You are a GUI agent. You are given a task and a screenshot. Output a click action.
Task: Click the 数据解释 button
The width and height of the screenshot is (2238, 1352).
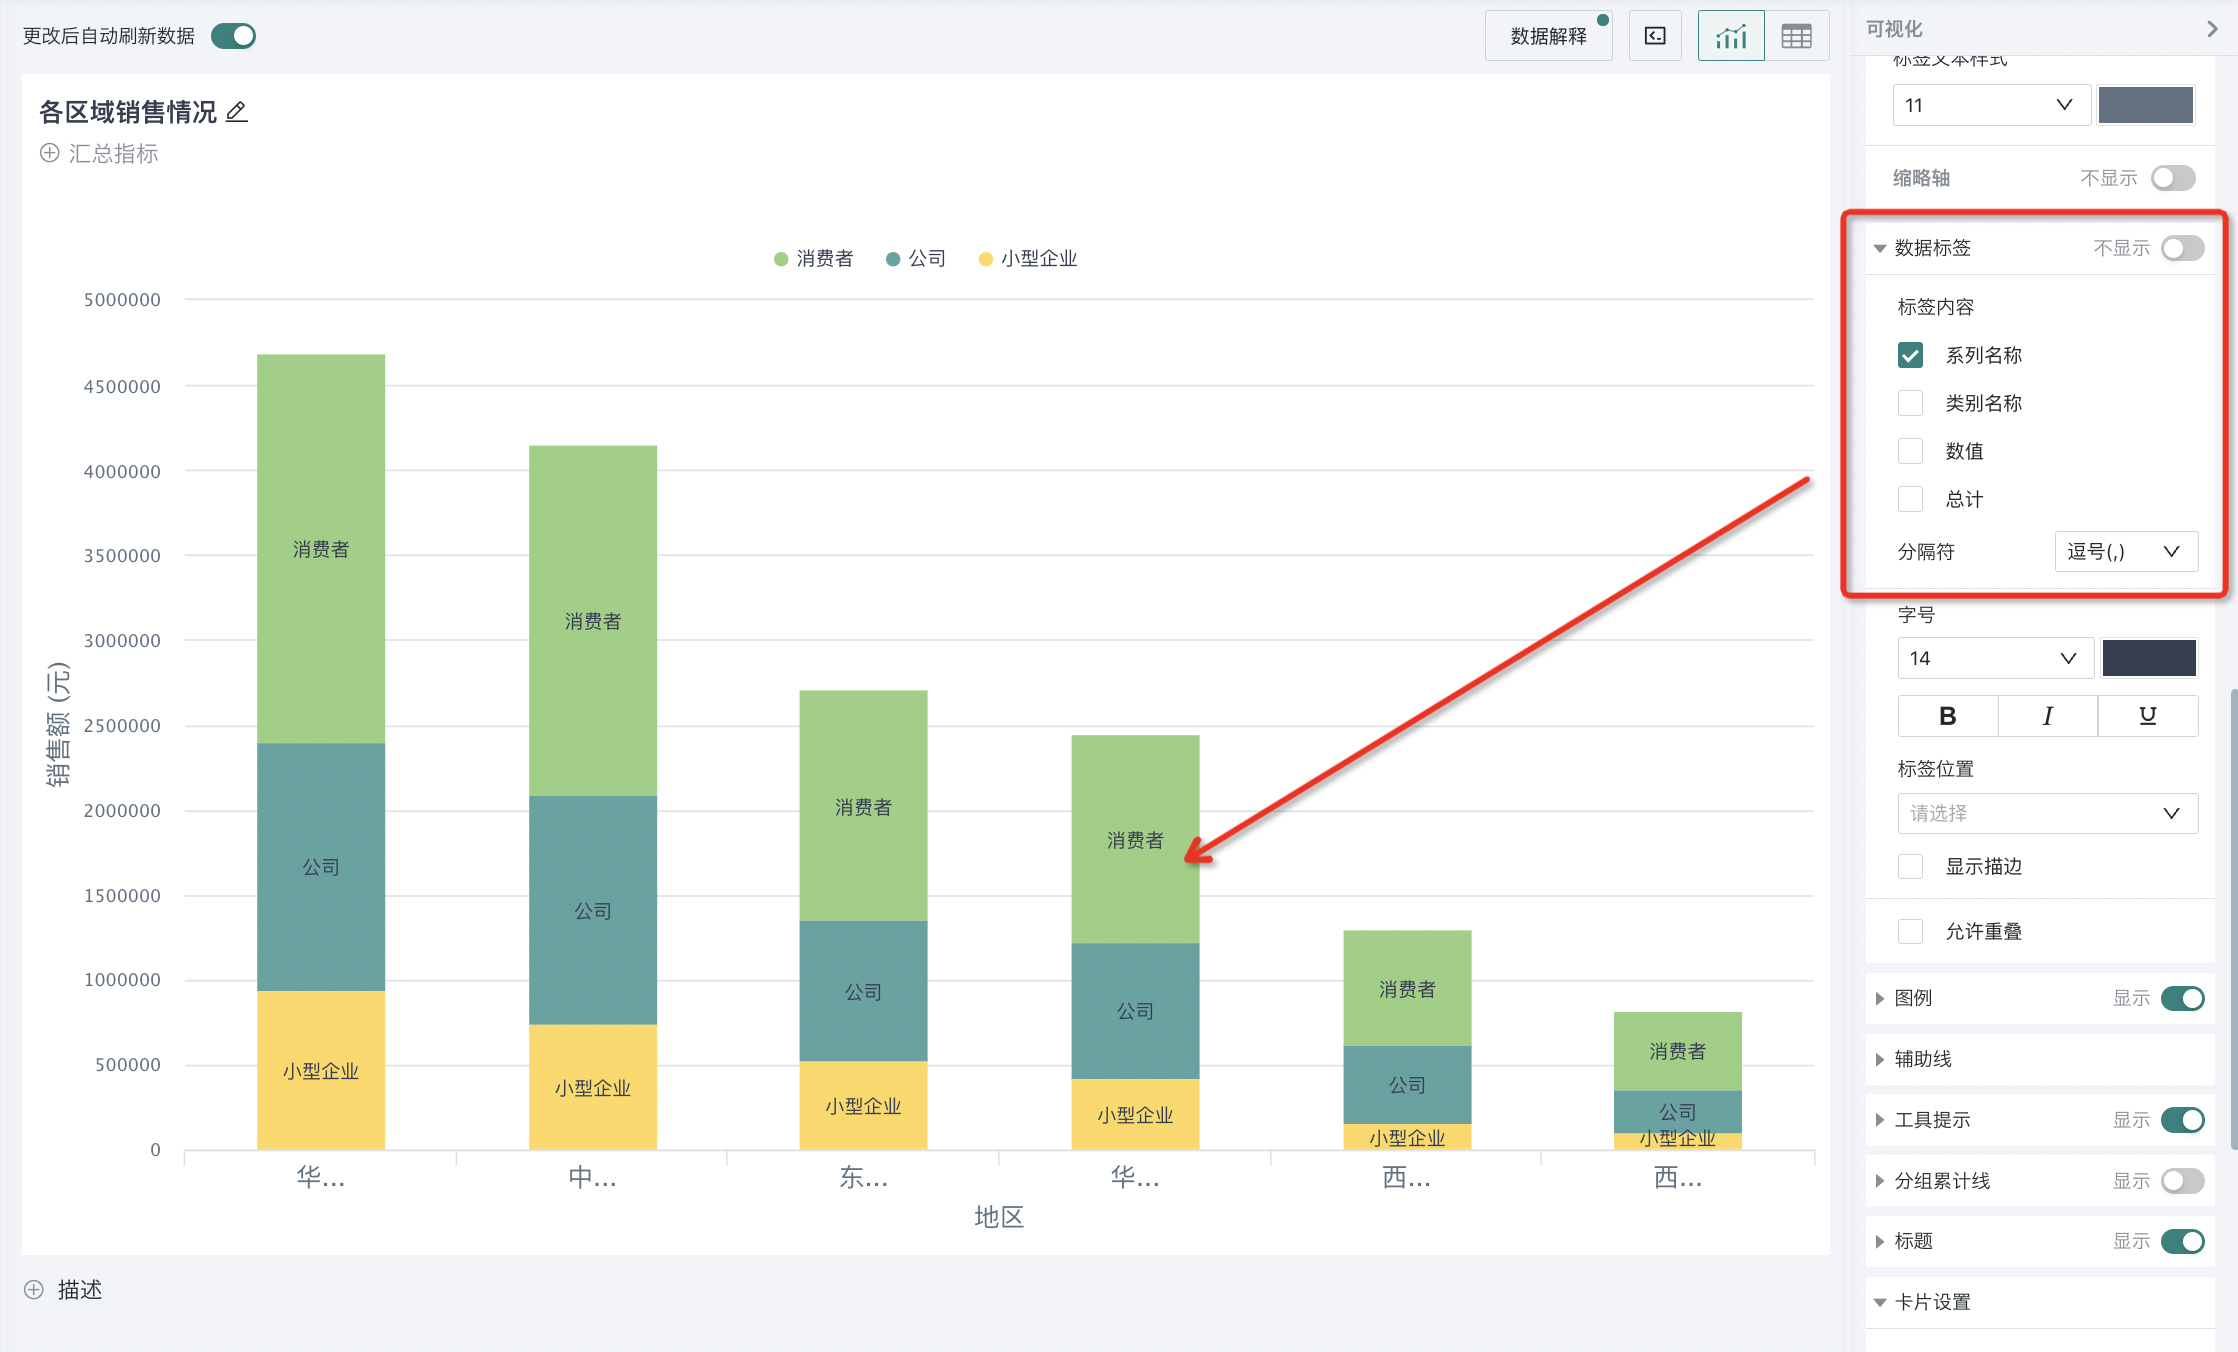coord(1548,37)
